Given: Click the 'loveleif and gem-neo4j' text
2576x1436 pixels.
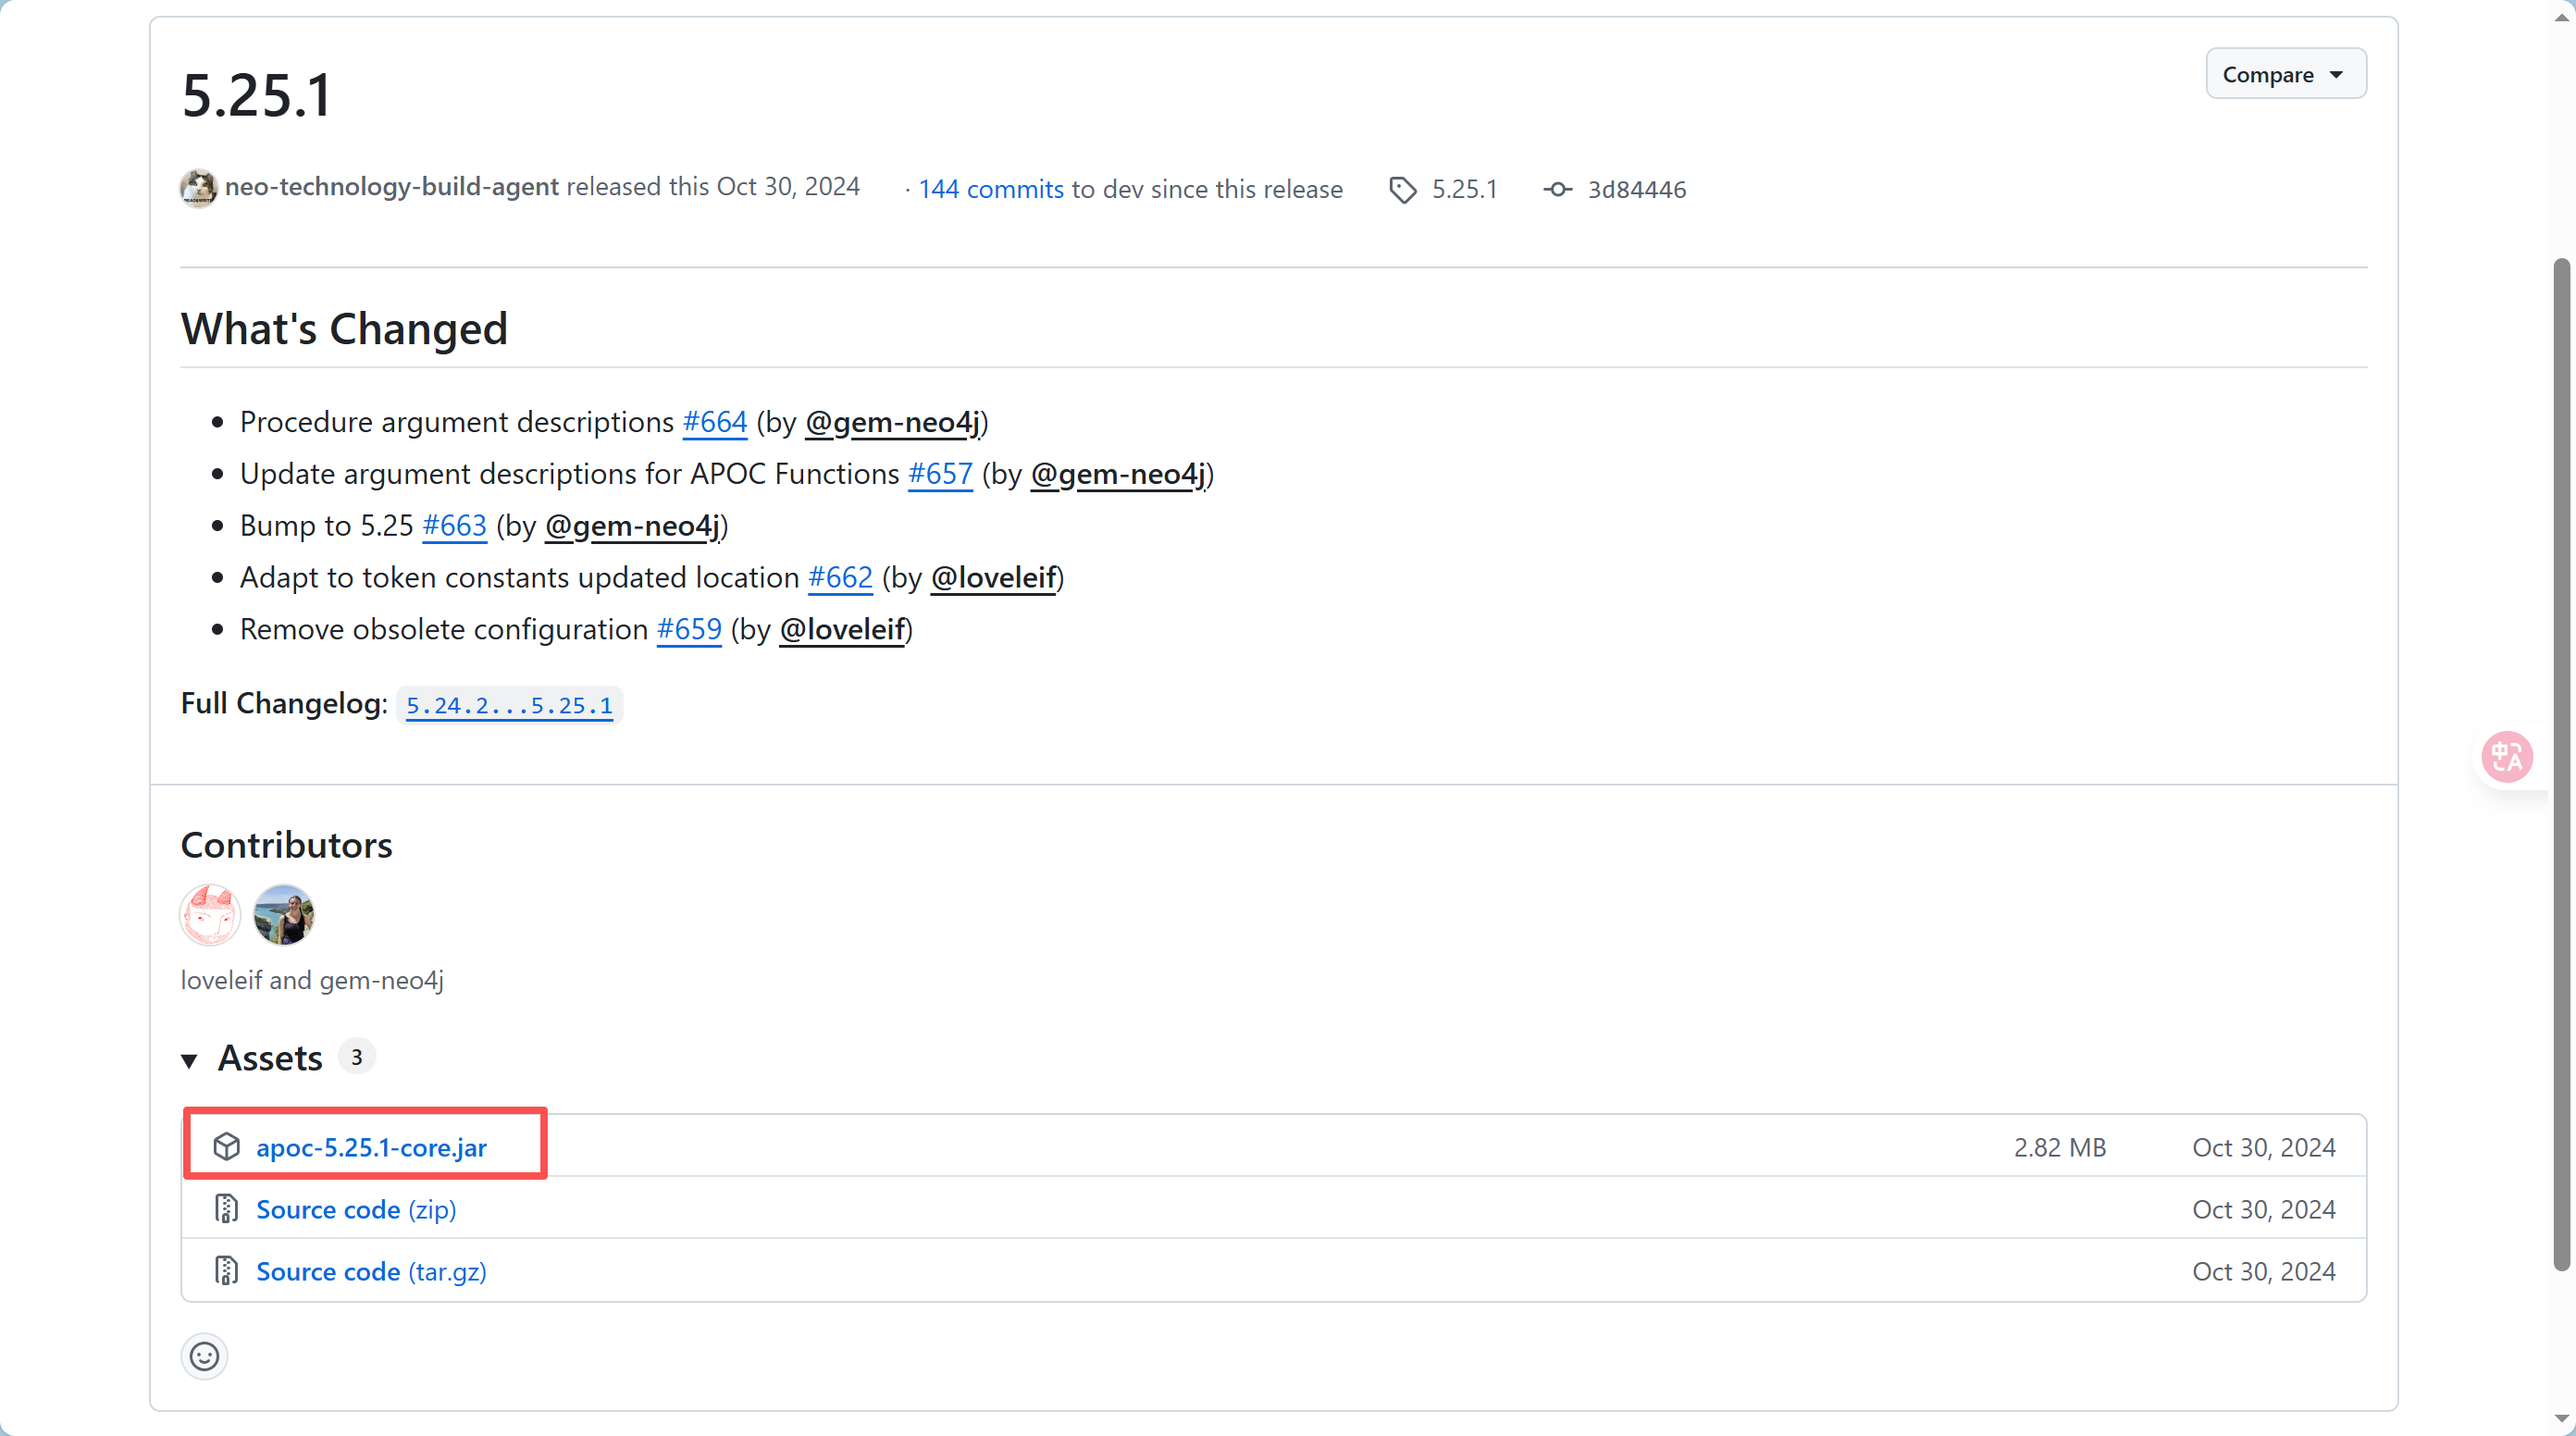Looking at the screenshot, I should click(312, 980).
